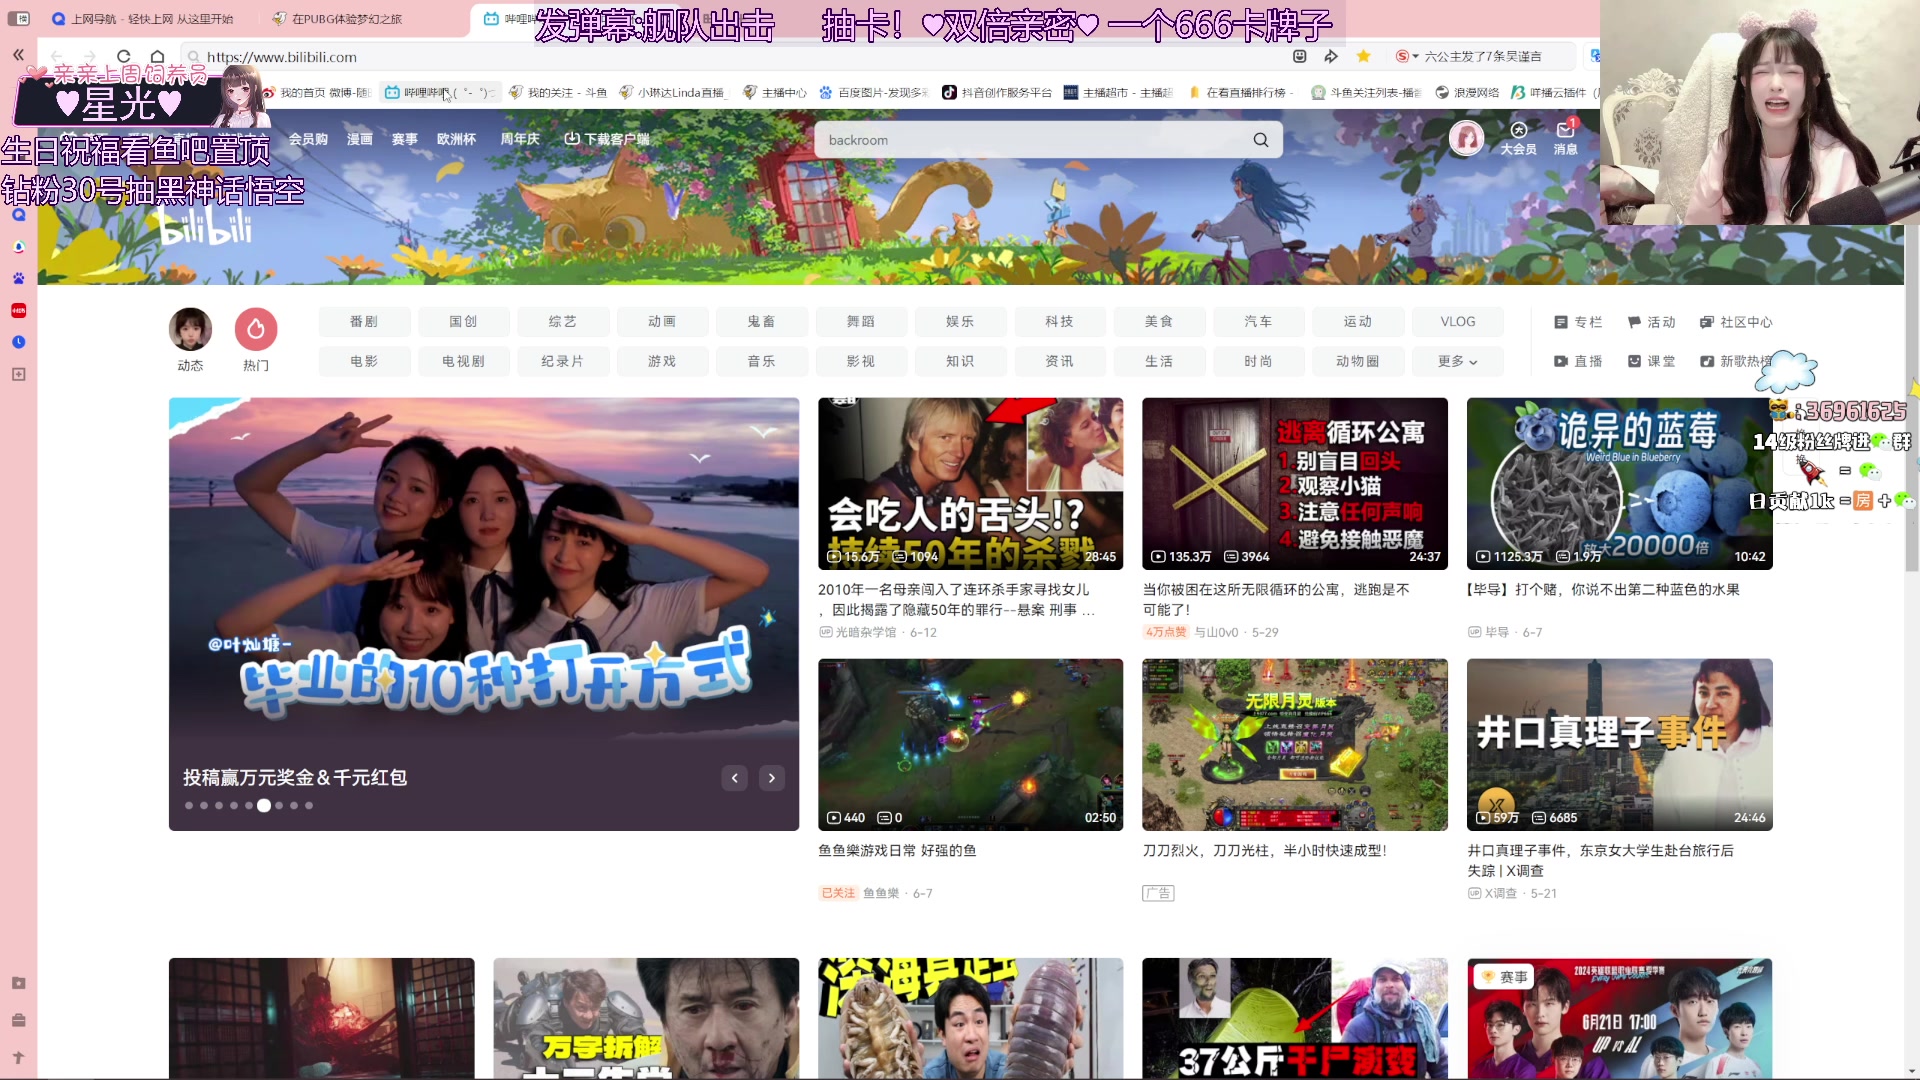Open 社区中心 community link
The image size is (1920, 1080).
tap(1736, 322)
